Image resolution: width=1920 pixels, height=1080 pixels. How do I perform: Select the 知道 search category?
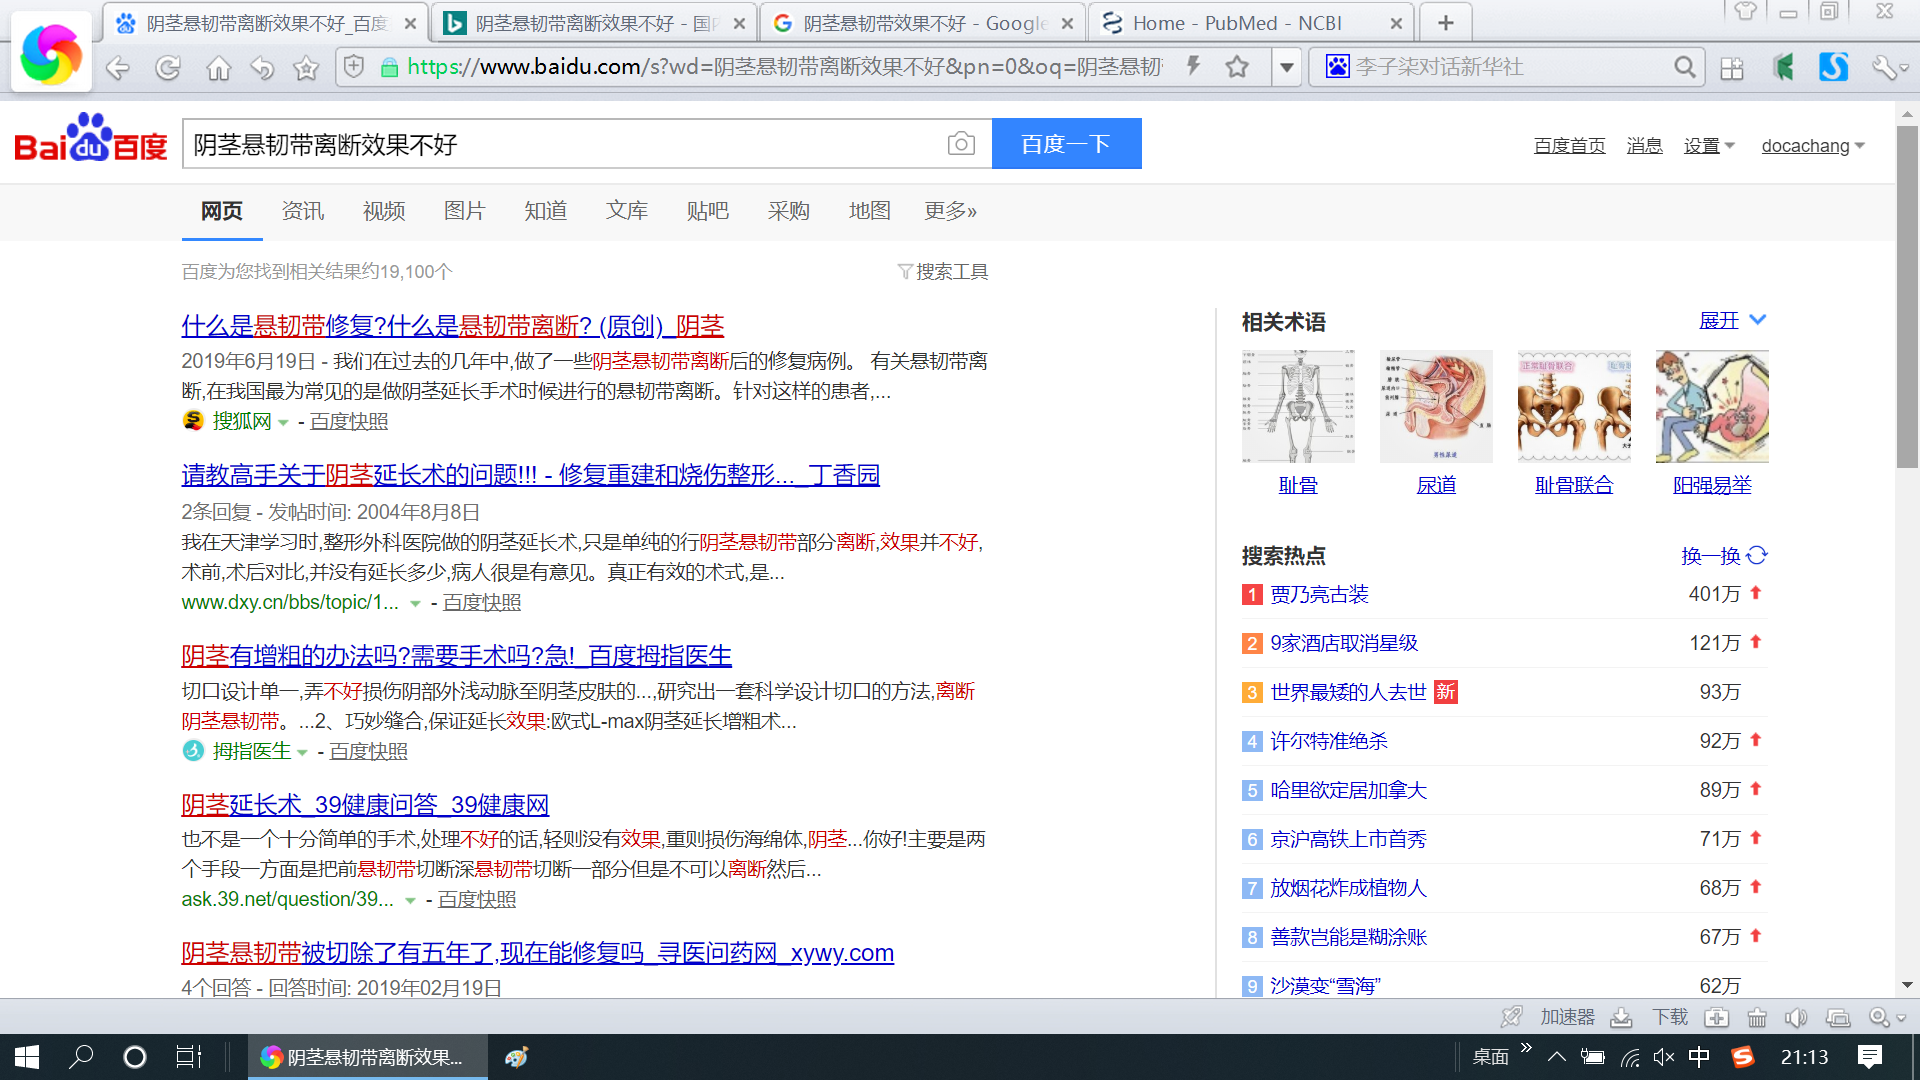click(546, 211)
